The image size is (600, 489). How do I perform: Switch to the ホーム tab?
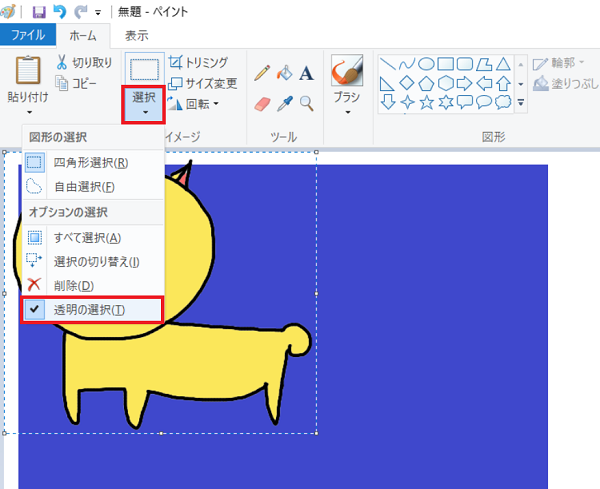click(x=83, y=36)
